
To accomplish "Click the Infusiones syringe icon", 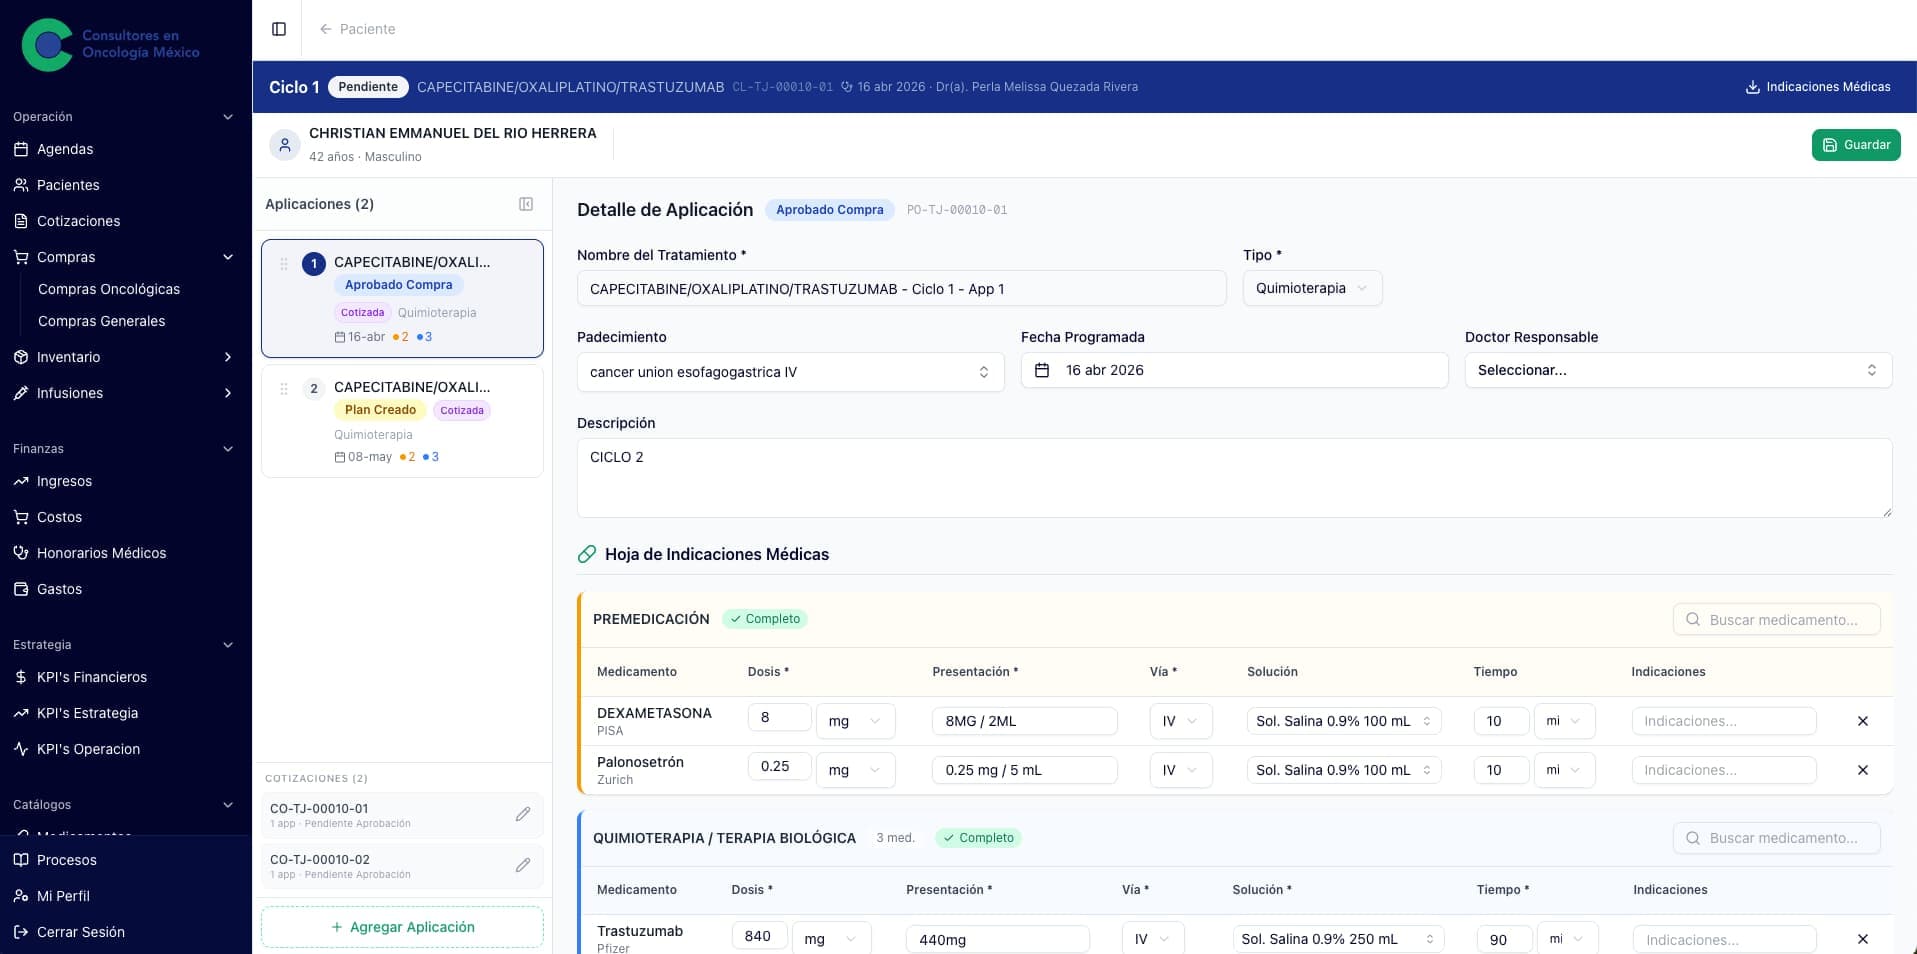I will tap(21, 393).
